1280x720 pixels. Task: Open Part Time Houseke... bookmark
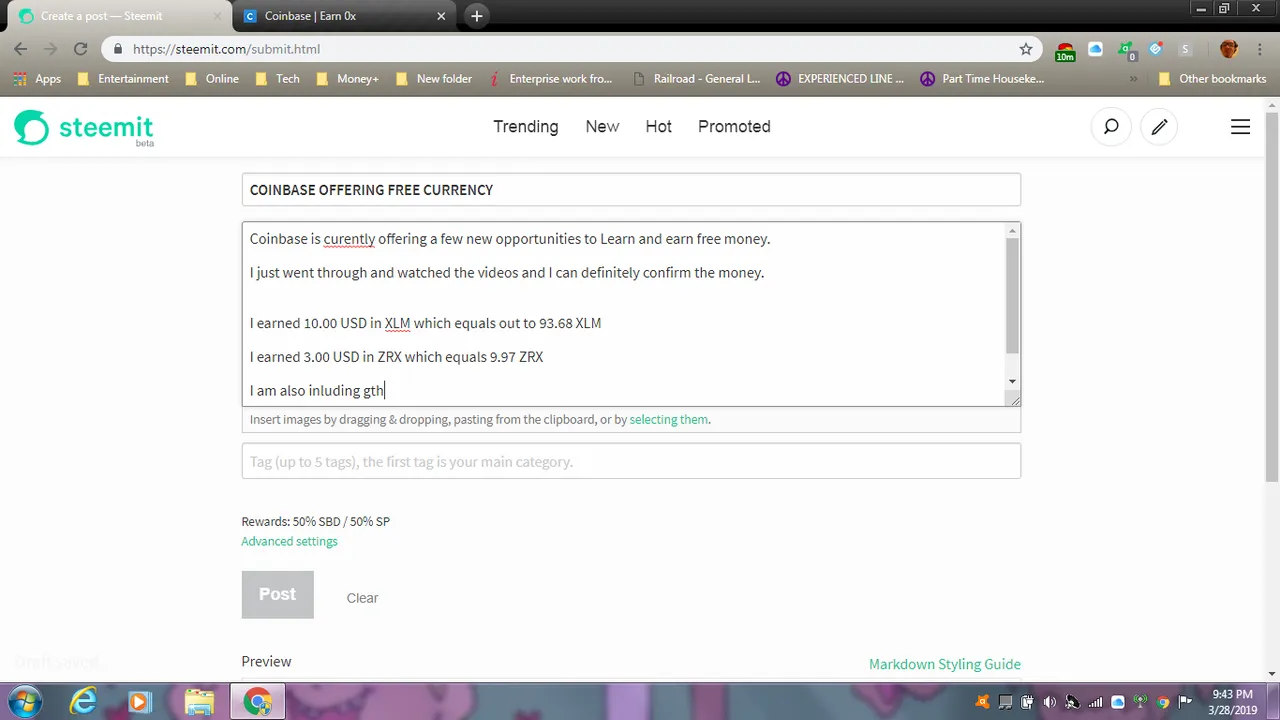click(983, 78)
